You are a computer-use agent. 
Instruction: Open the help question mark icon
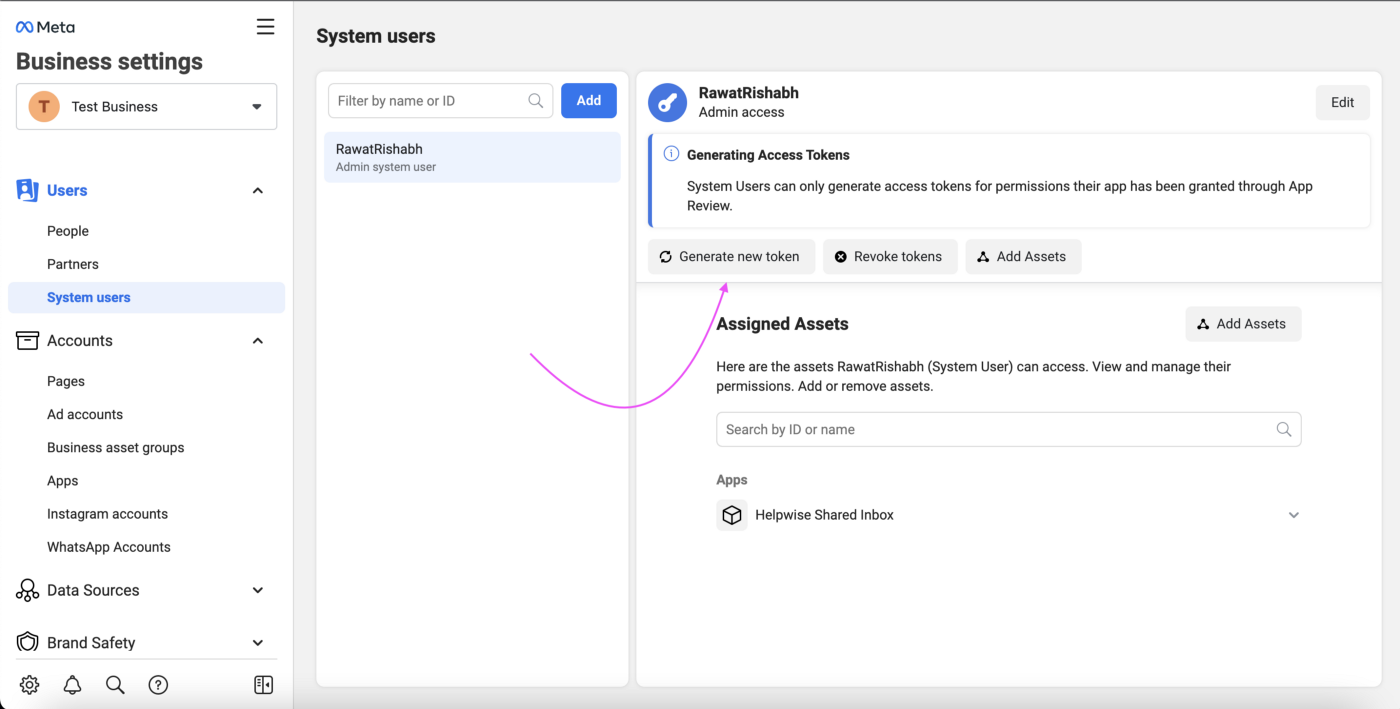(x=158, y=685)
